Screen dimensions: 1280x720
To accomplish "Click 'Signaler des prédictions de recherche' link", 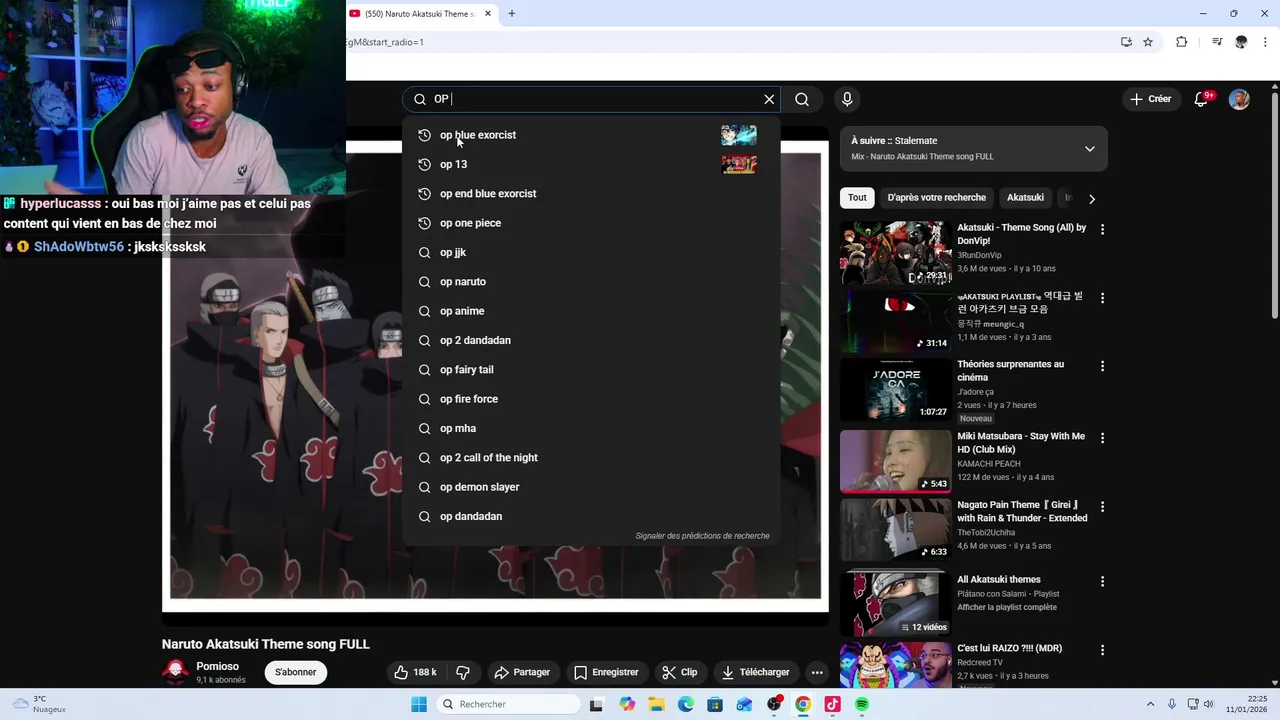I will coord(702,536).
